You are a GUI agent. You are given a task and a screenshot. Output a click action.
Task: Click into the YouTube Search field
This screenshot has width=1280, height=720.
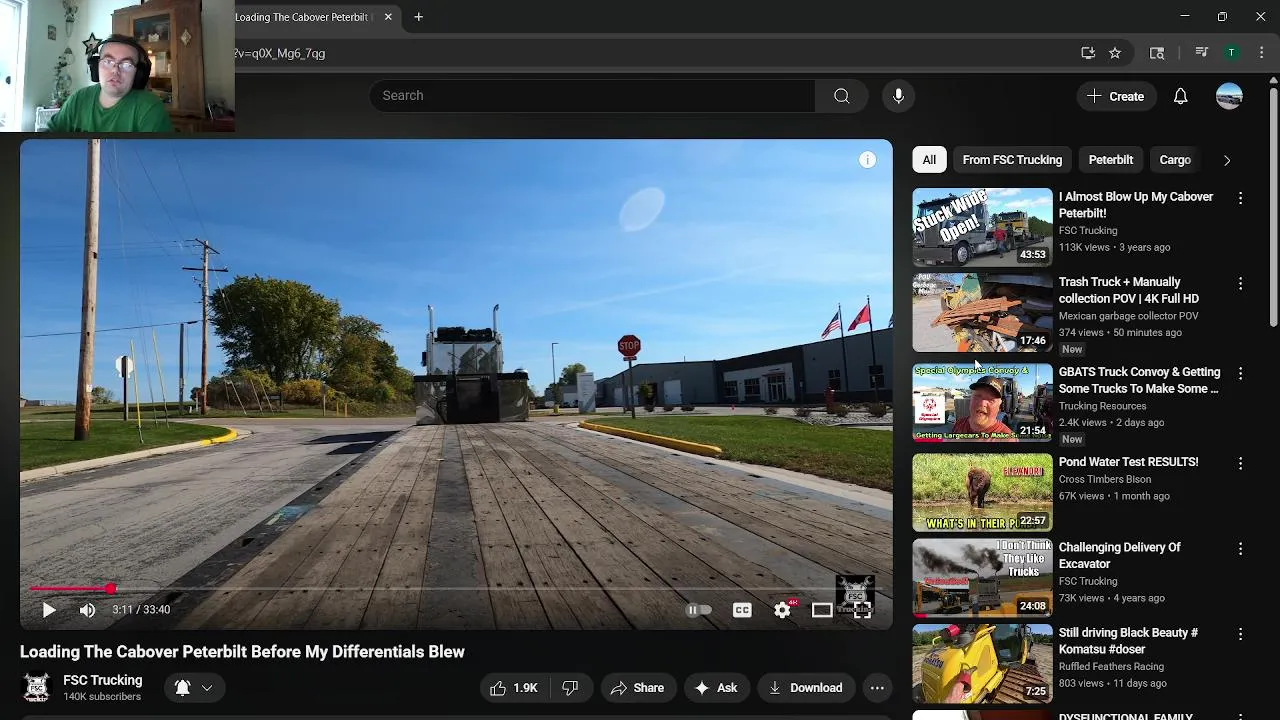pos(592,96)
